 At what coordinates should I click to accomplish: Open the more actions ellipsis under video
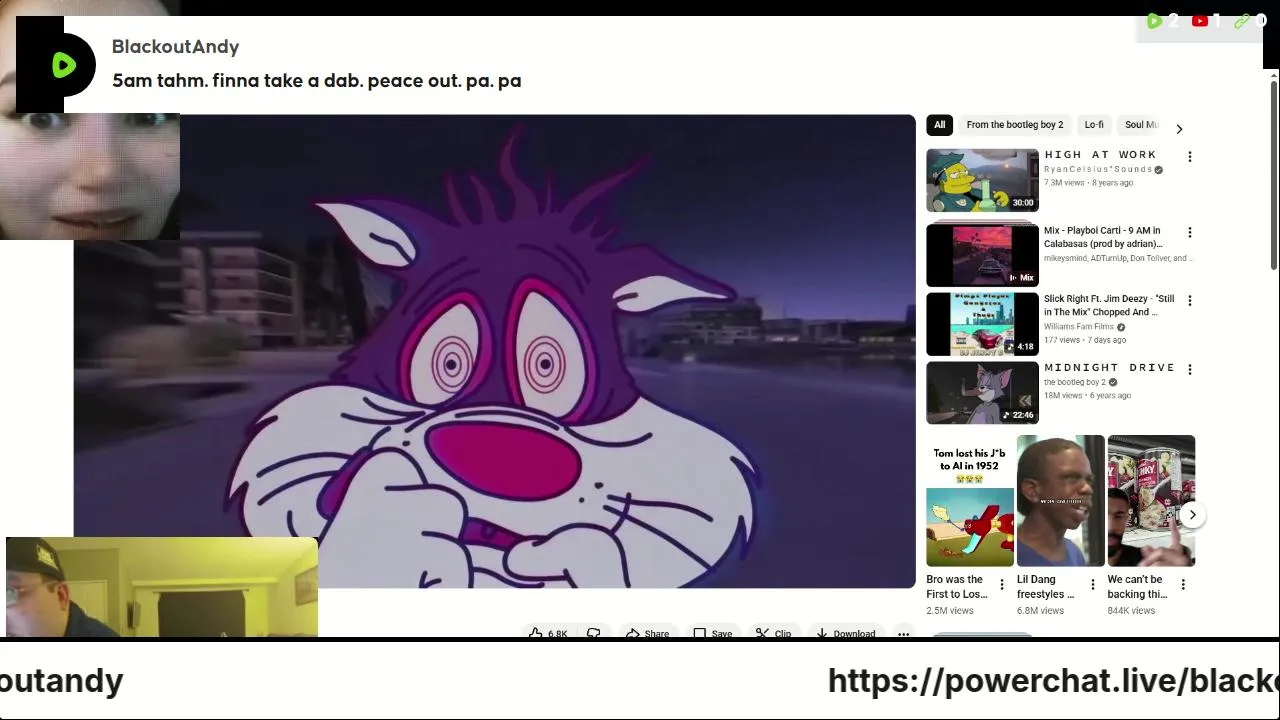point(903,633)
